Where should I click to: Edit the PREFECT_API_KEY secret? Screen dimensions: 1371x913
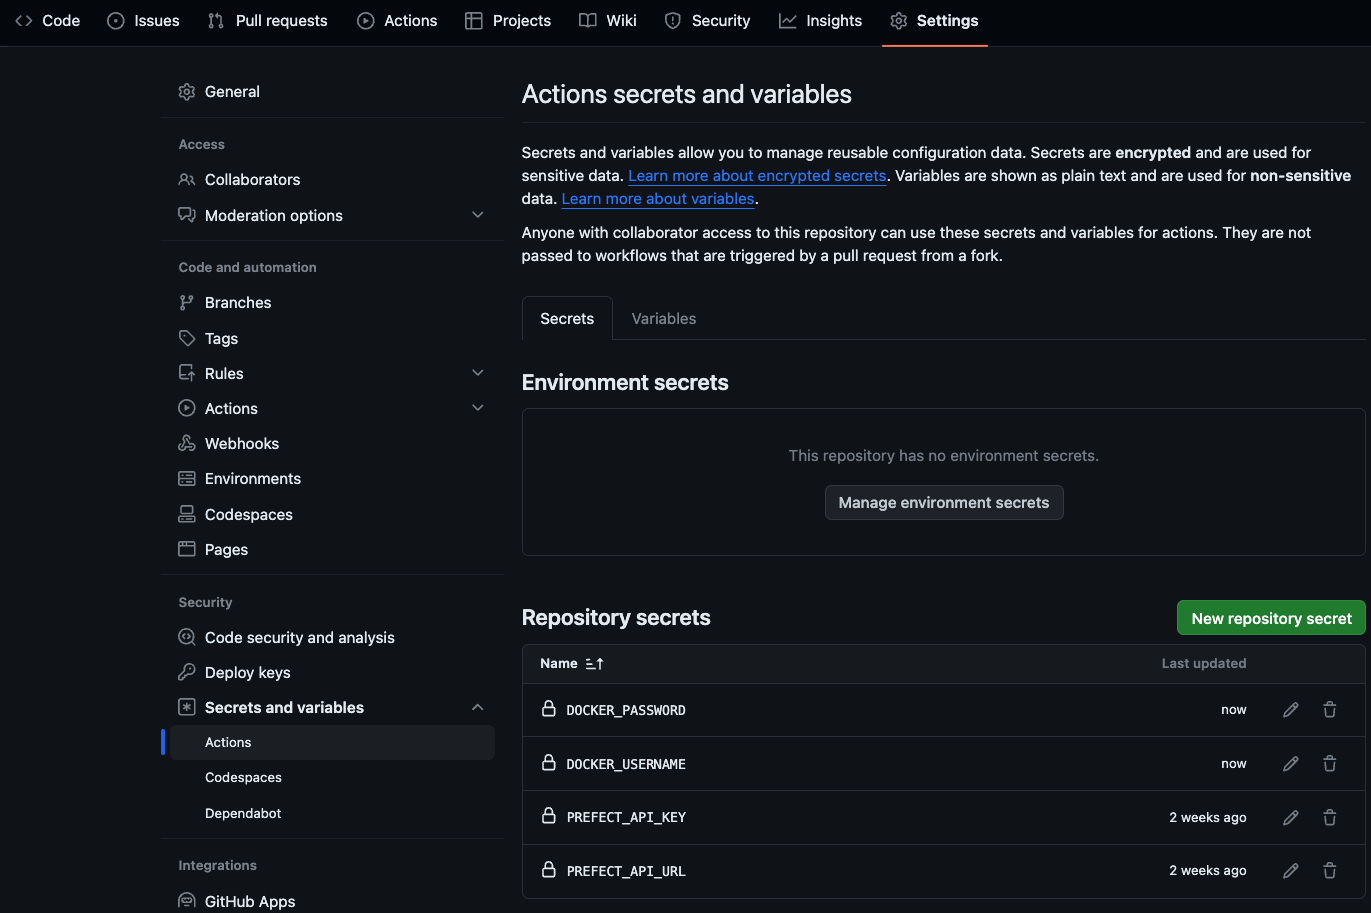(x=1290, y=817)
